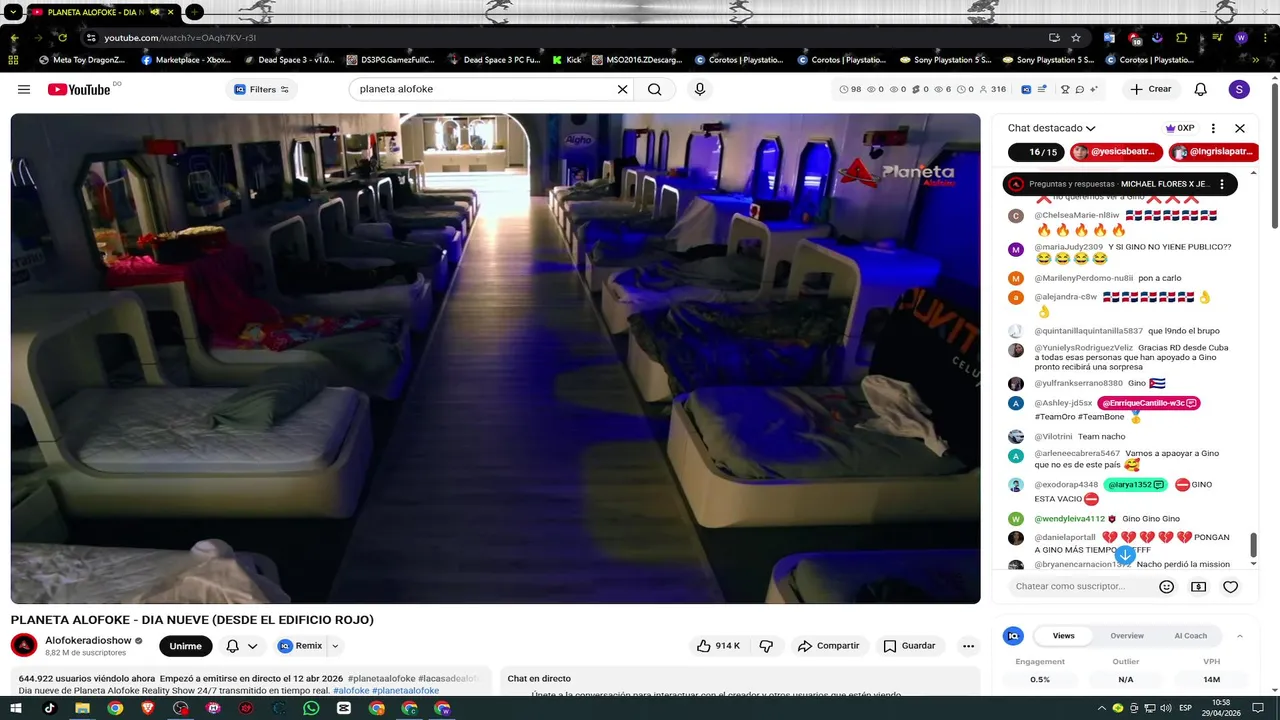Open more actions ellipsis under video

pyautogui.click(x=968, y=646)
